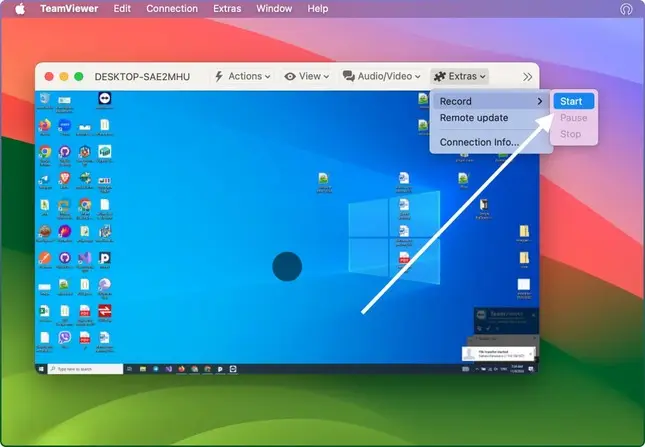Image resolution: width=645 pixels, height=447 pixels.
Task: Expand the hidden system tray icons chevron
Action: click(x=477, y=369)
